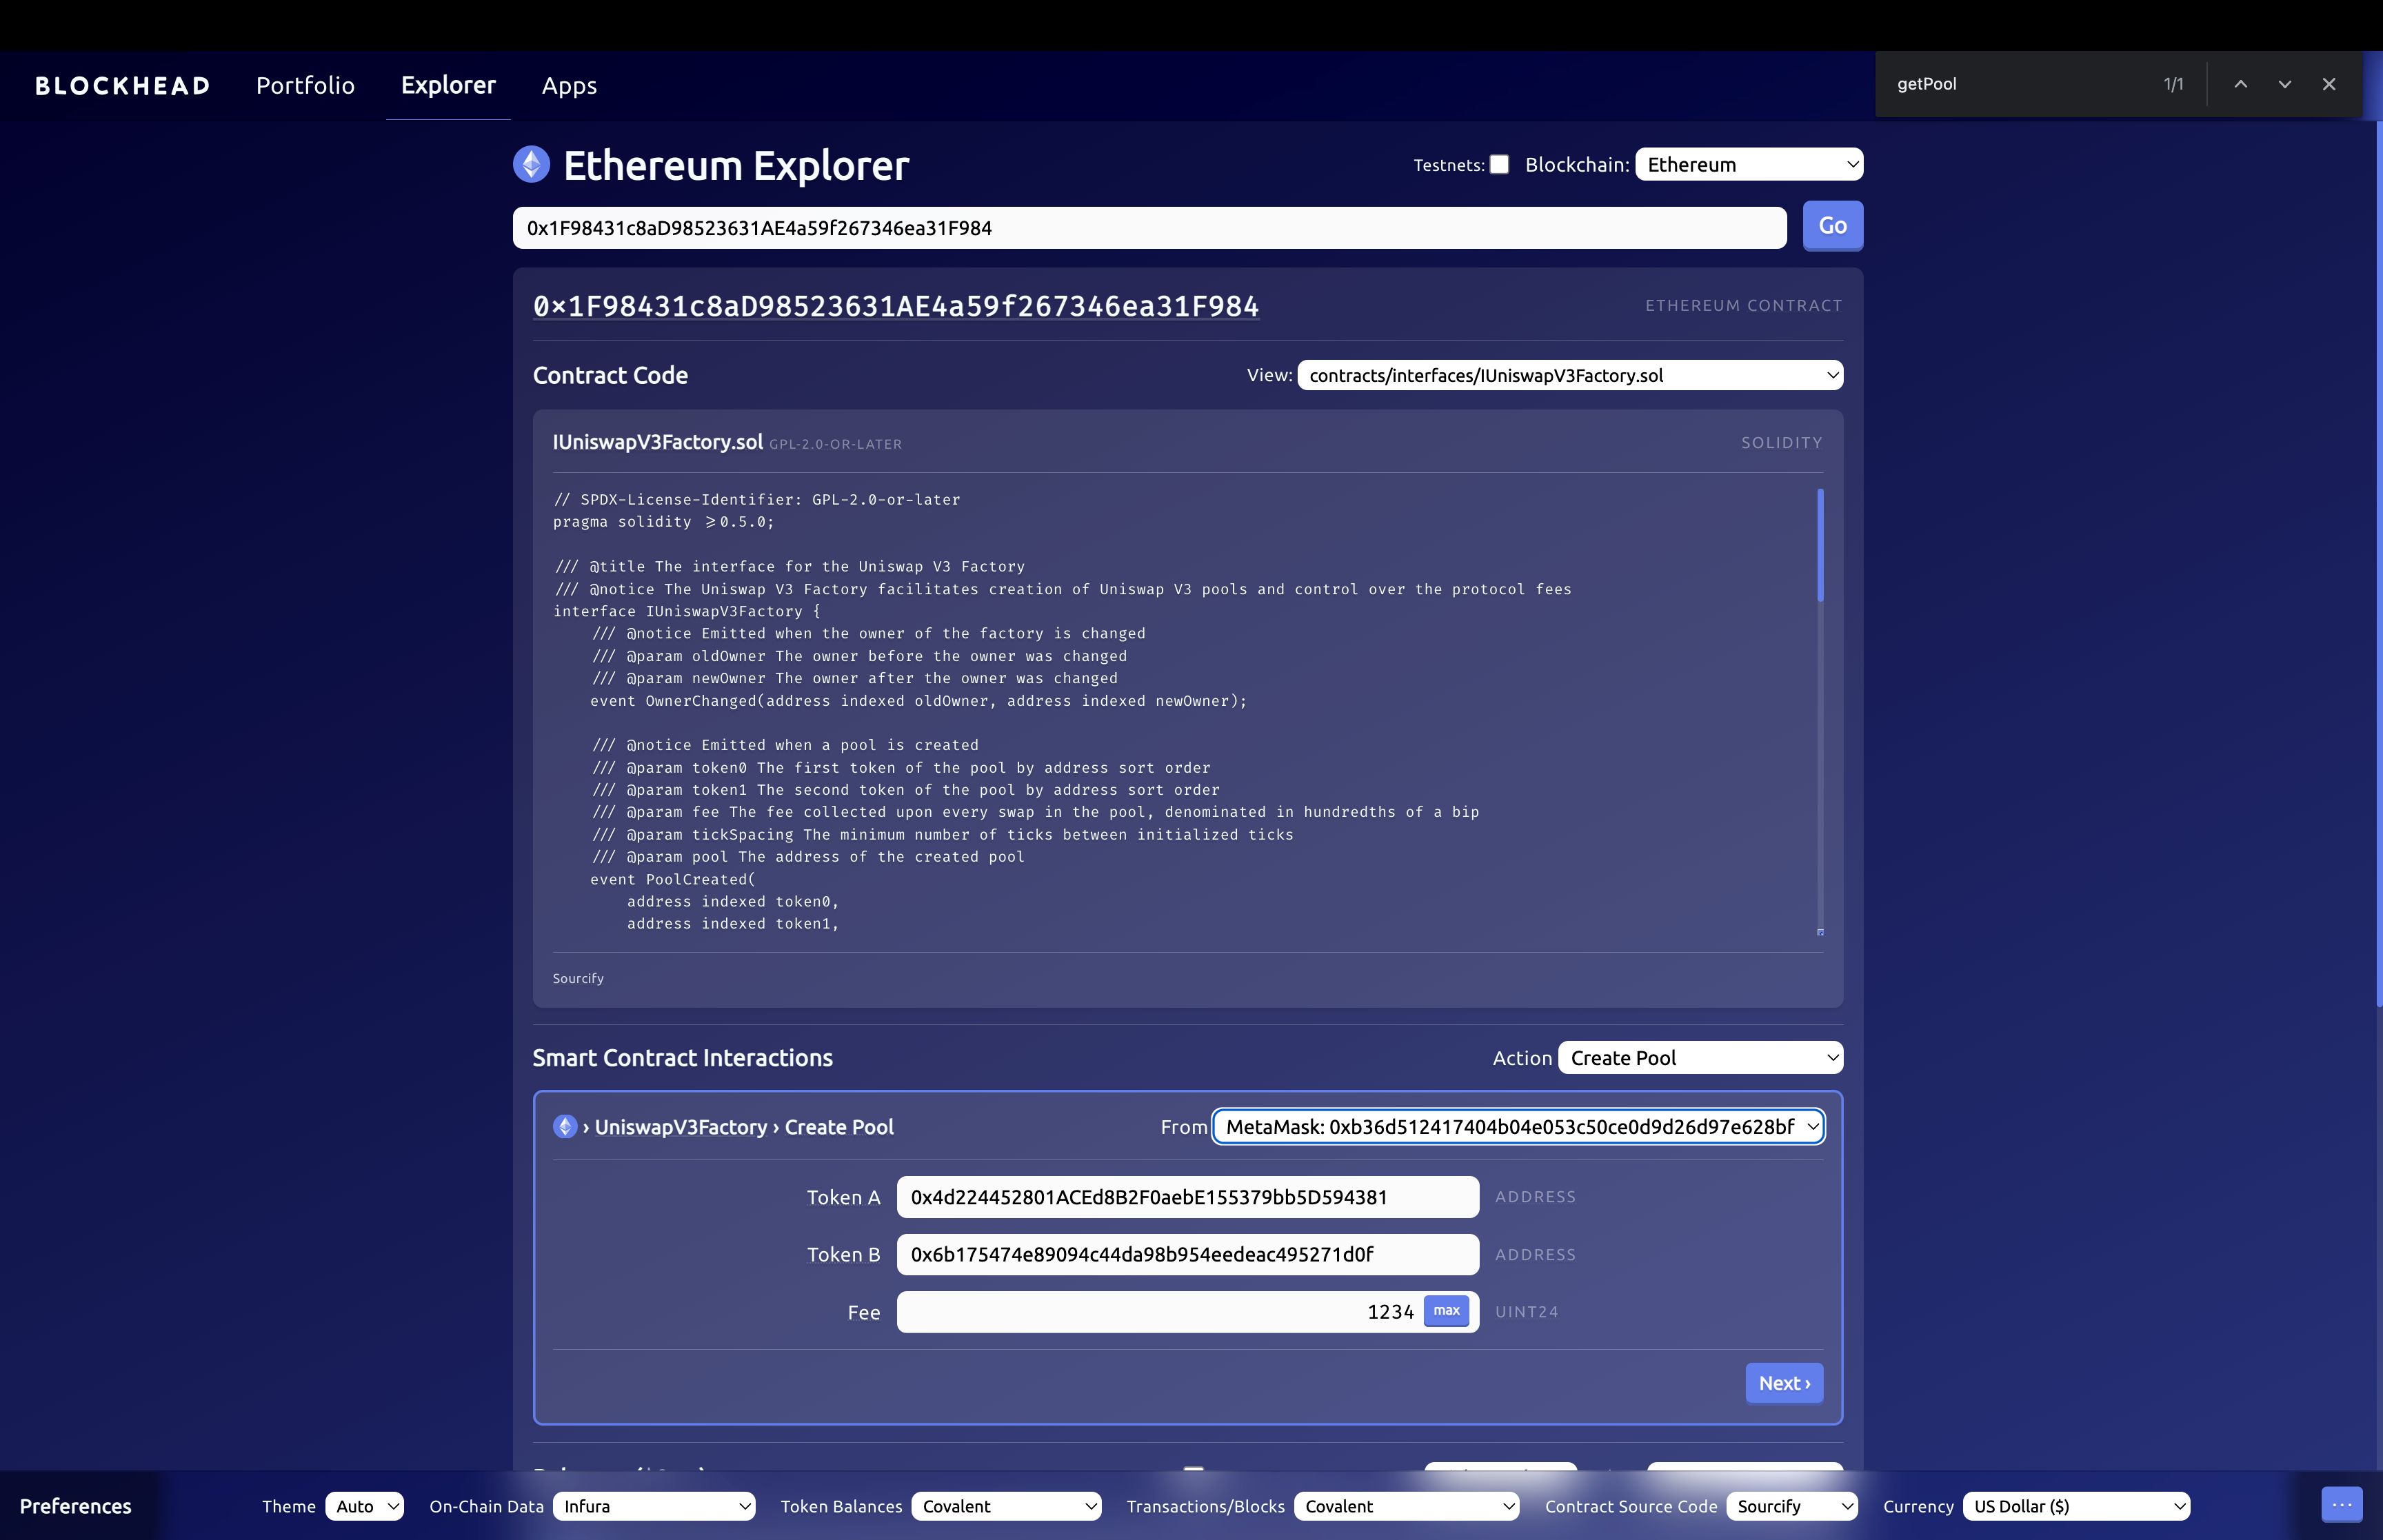Open the On-Chain Data dropdown showing Infura

[654, 1506]
